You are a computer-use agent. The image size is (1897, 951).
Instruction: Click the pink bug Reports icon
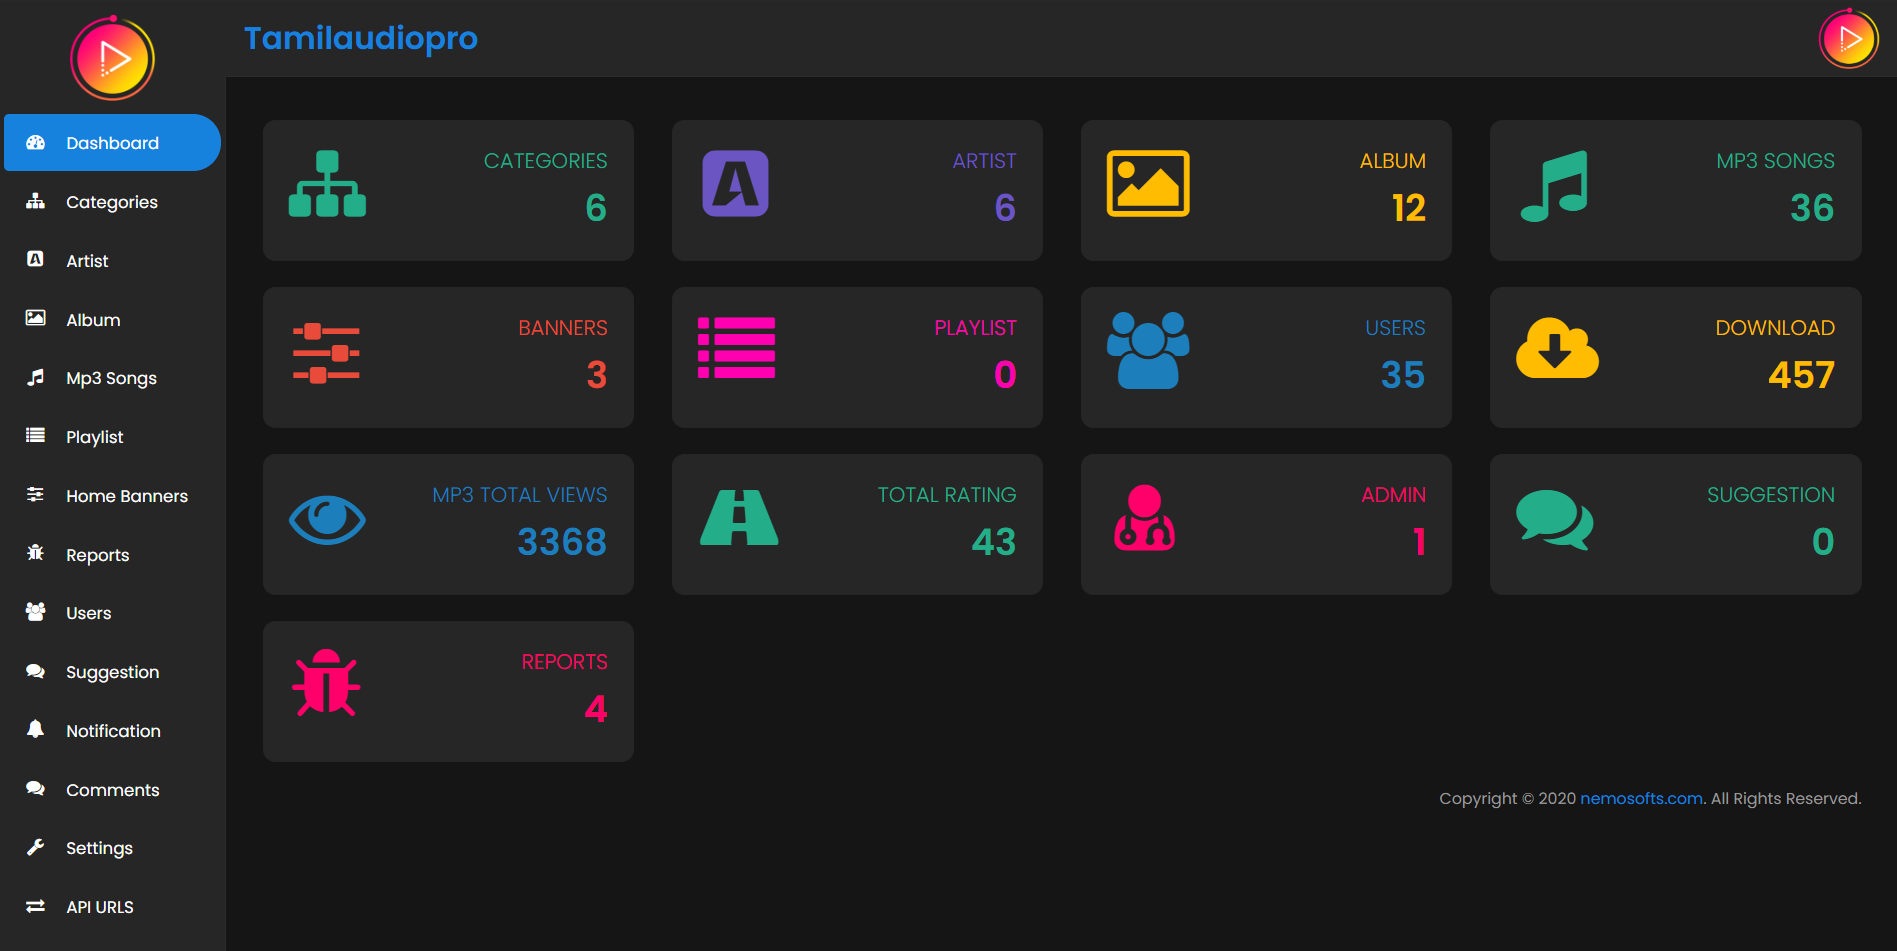coord(326,683)
